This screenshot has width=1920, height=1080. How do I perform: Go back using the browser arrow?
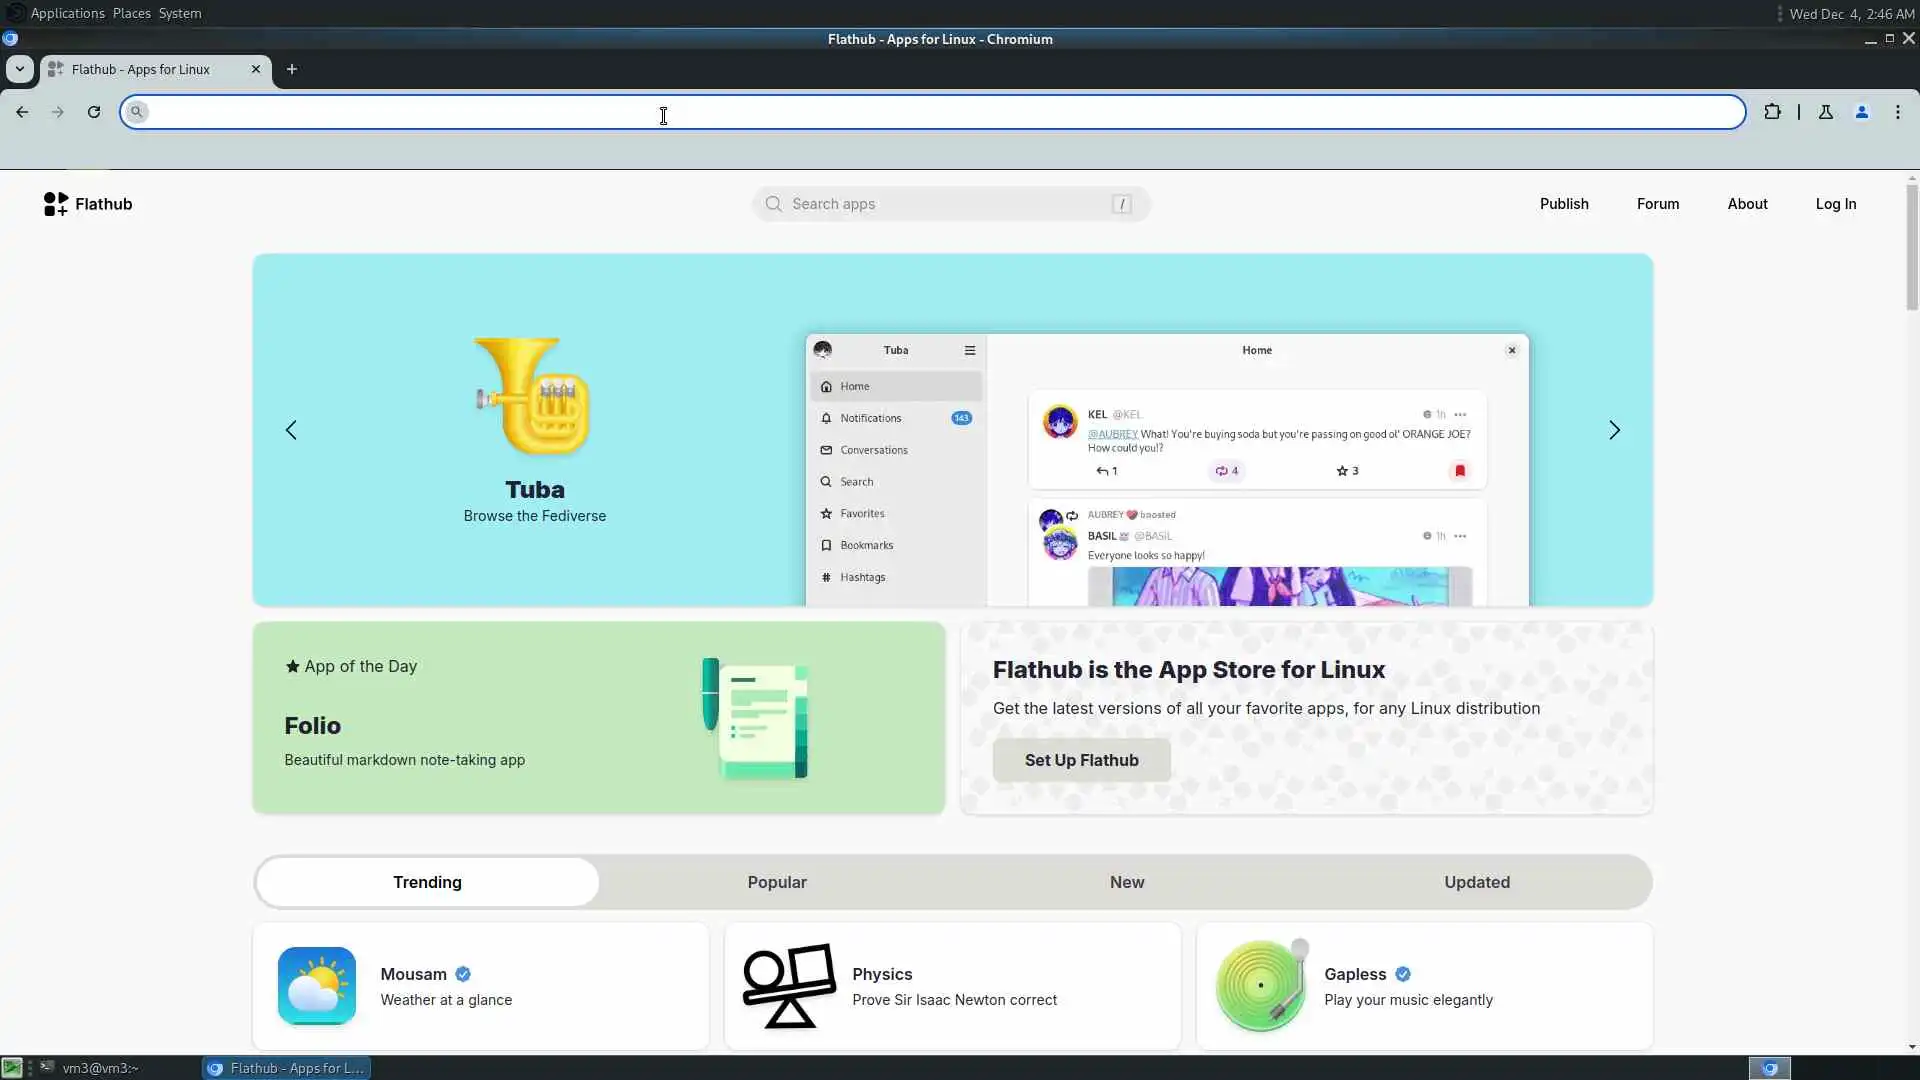click(x=22, y=112)
